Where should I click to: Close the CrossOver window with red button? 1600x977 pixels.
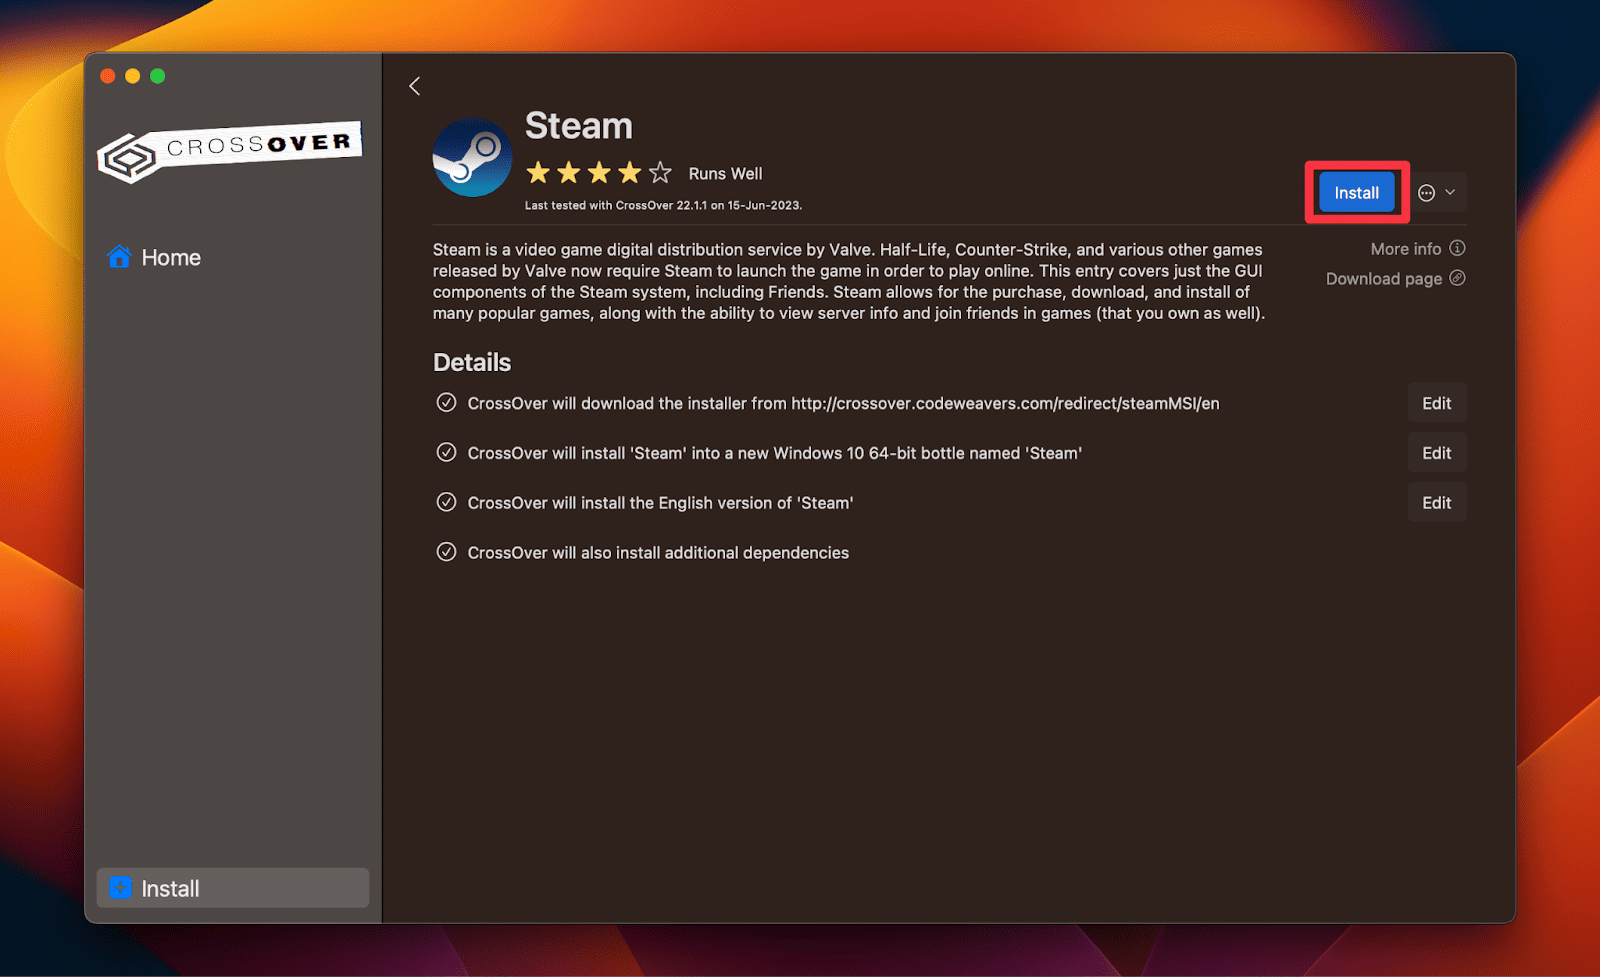(108, 76)
